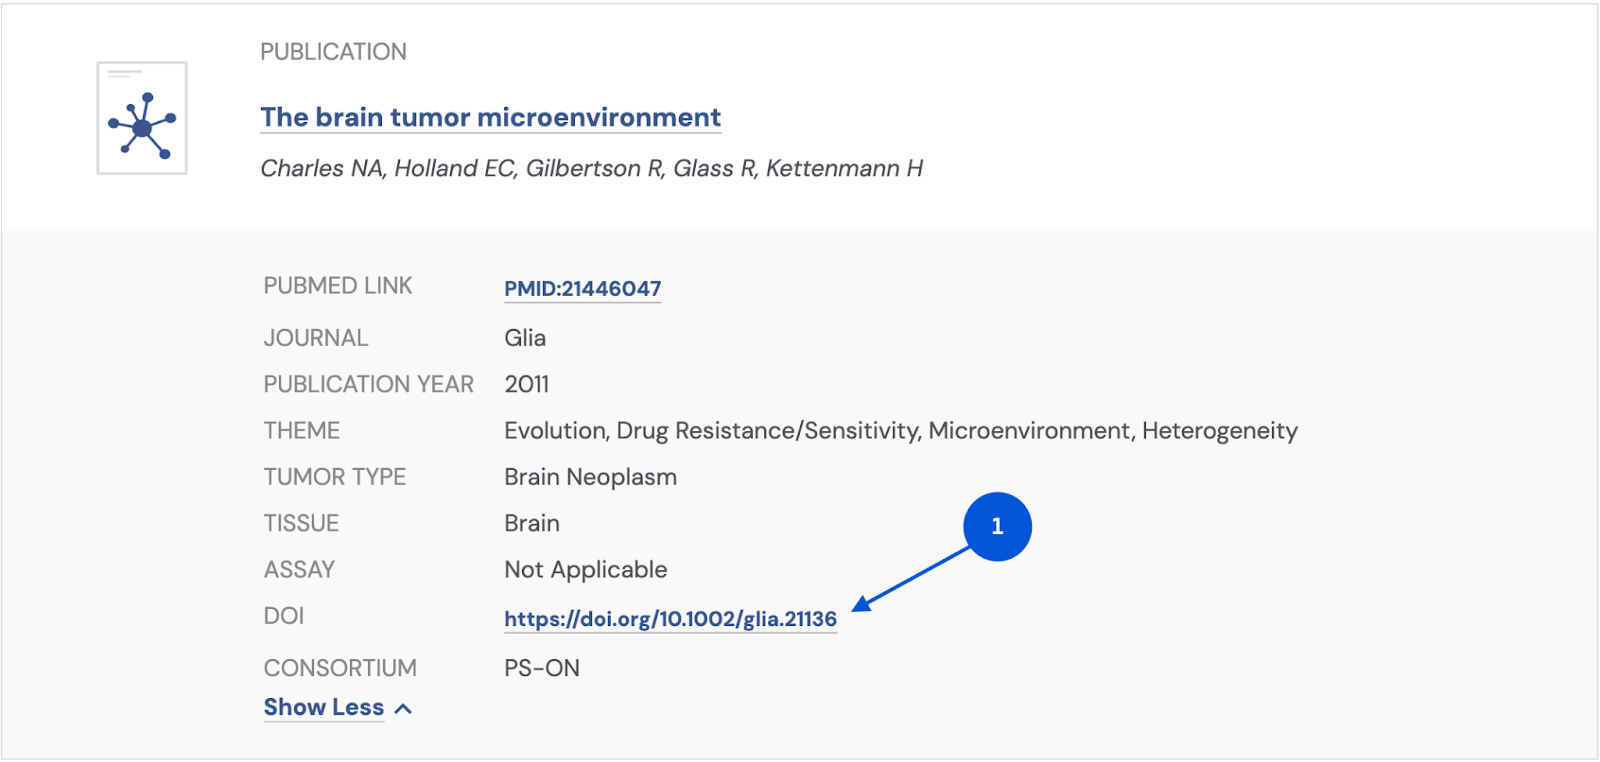Click the PUBLICATION YEAR field label
Image resolution: width=1600 pixels, height=762 pixels.
[368, 384]
